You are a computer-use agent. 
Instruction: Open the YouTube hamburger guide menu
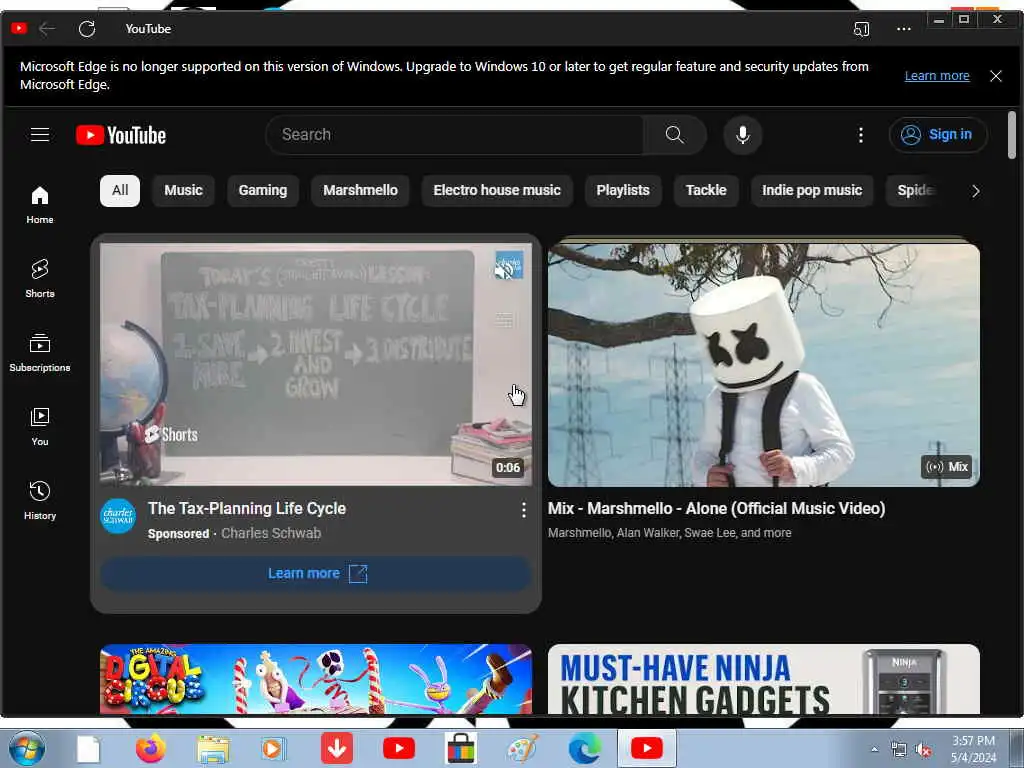point(40,135)
